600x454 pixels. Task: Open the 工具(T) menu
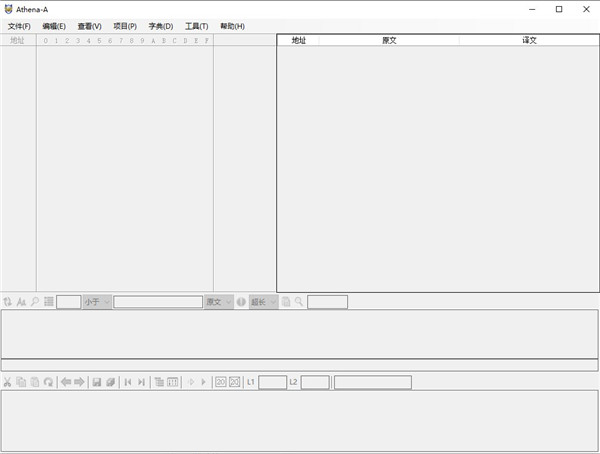[x=197, y=26]
